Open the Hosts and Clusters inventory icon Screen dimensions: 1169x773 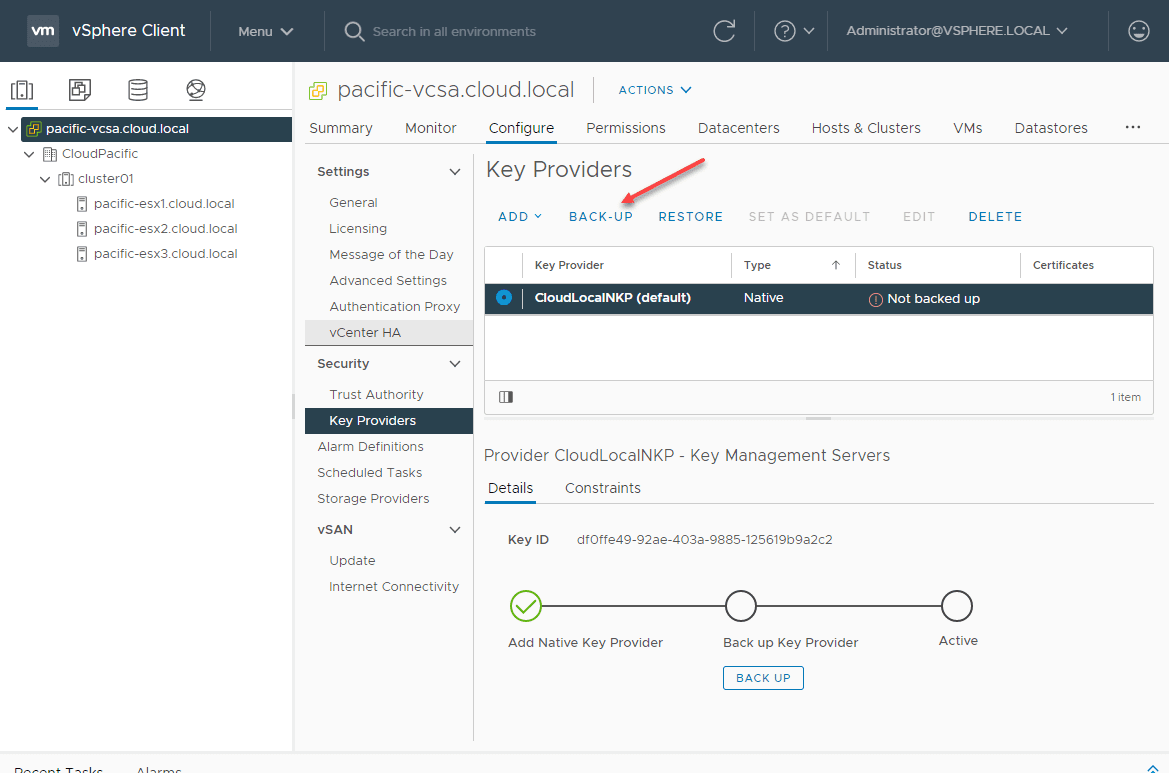pyautogui.click(x=22, y=90)
